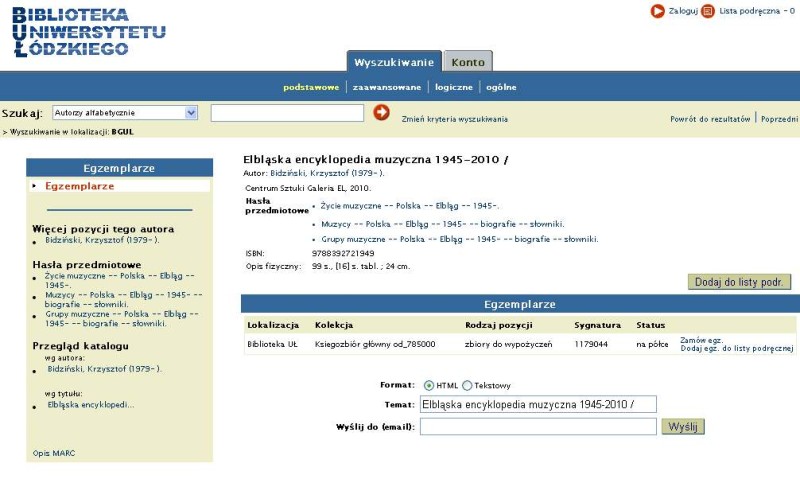Image resolution: width=800 pixels, height=479 pixels.
Task: Click the Zaloguj login icon
Action: [657, 11]
